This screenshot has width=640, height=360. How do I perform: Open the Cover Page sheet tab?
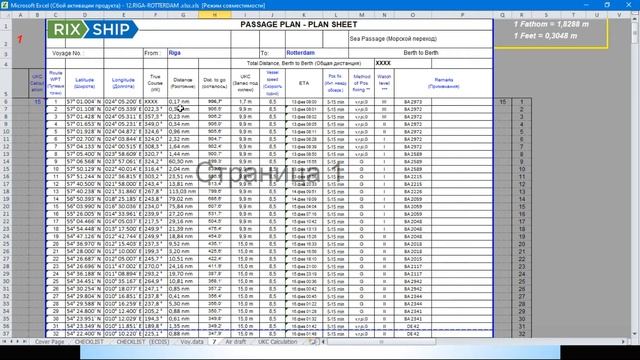pyautogui.click(x=49, y=342)
